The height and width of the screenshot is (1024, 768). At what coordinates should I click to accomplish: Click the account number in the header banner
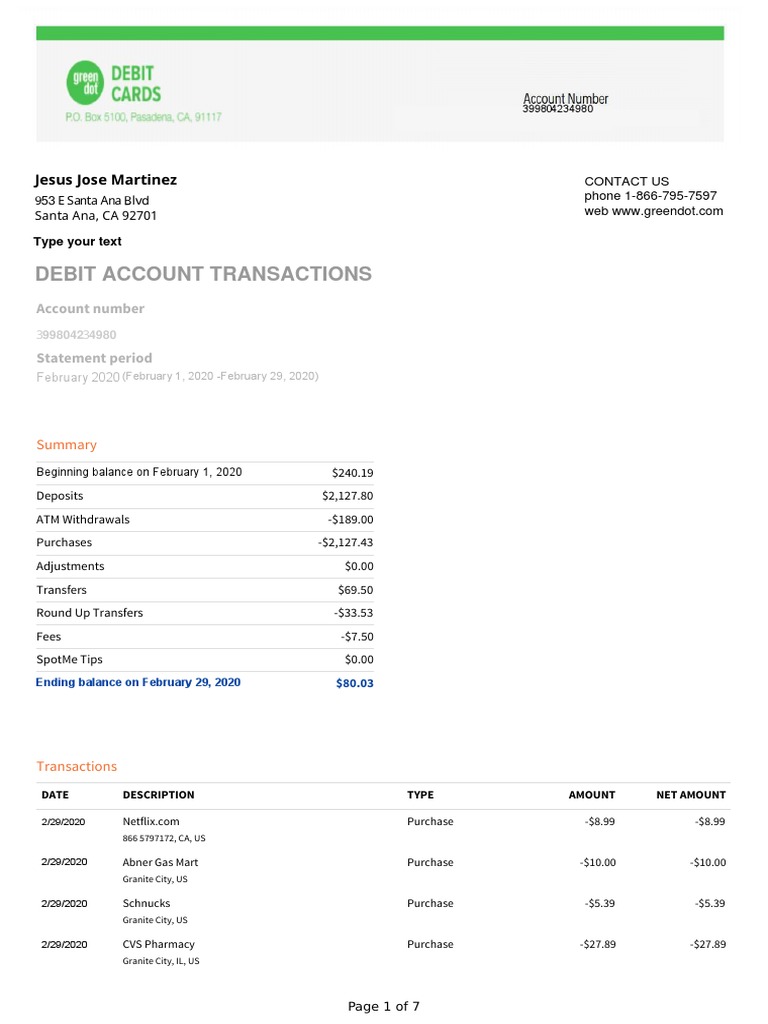[x=558, y=109]
